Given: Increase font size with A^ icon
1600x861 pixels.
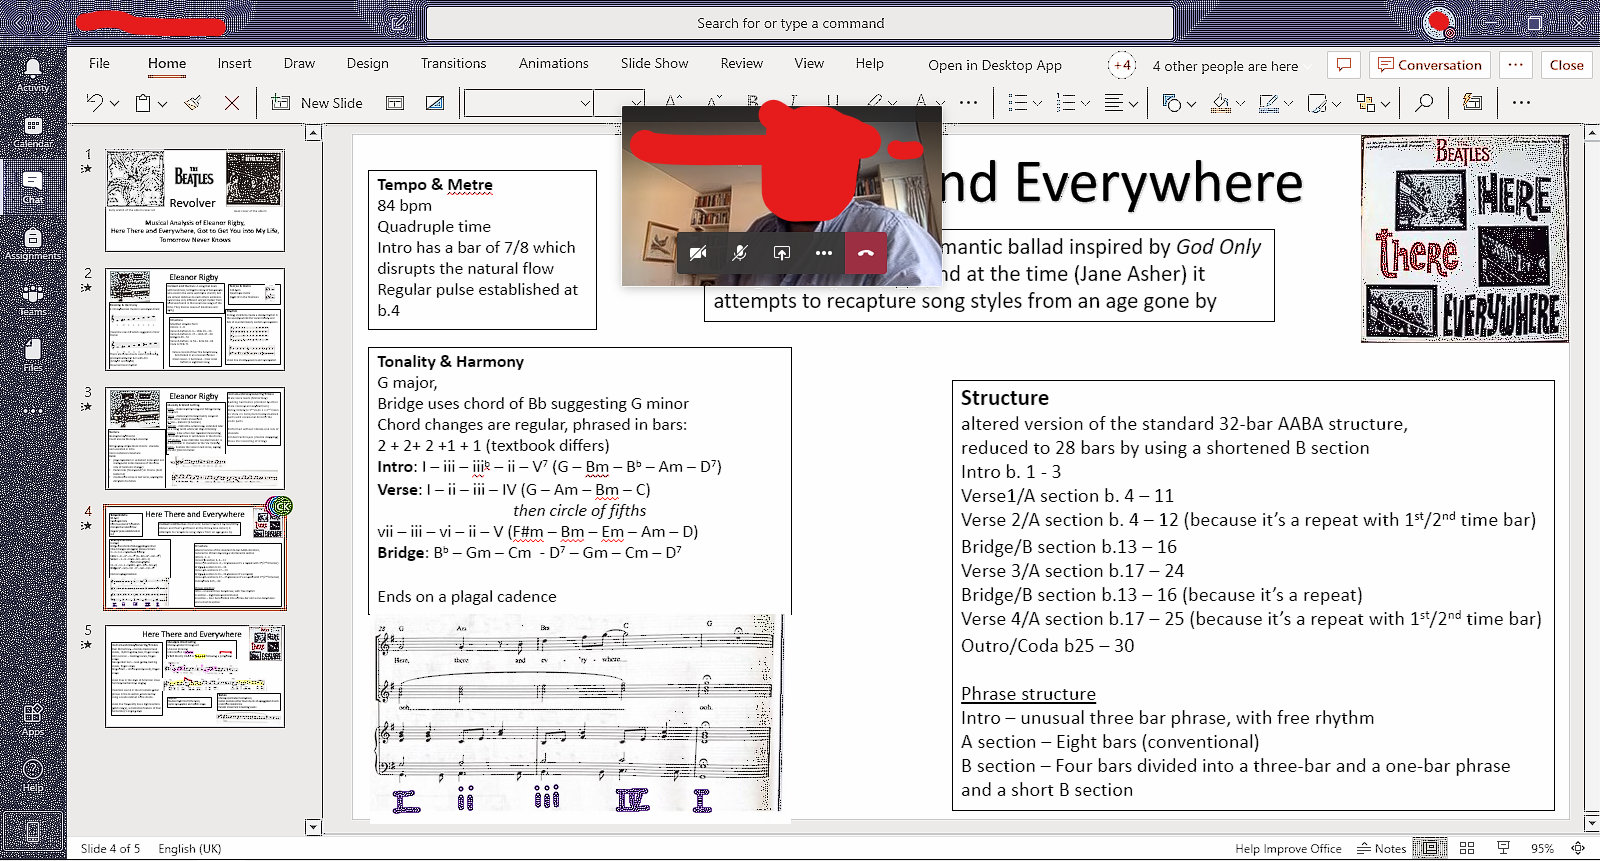Looking at the screenshot, I should (x=673, y=102).
